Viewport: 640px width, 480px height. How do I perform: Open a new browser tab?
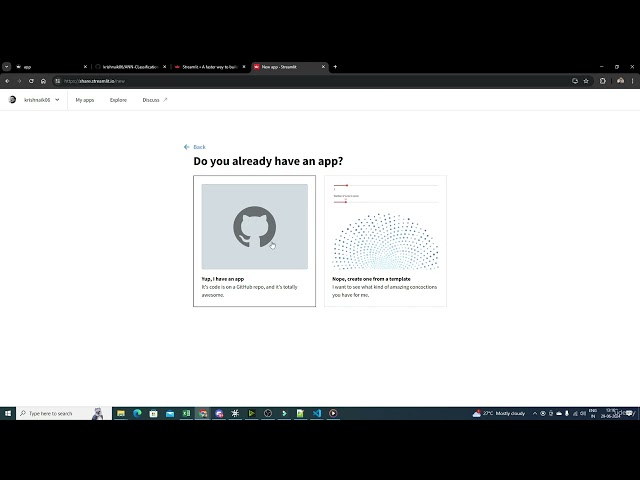click(335, 67)
